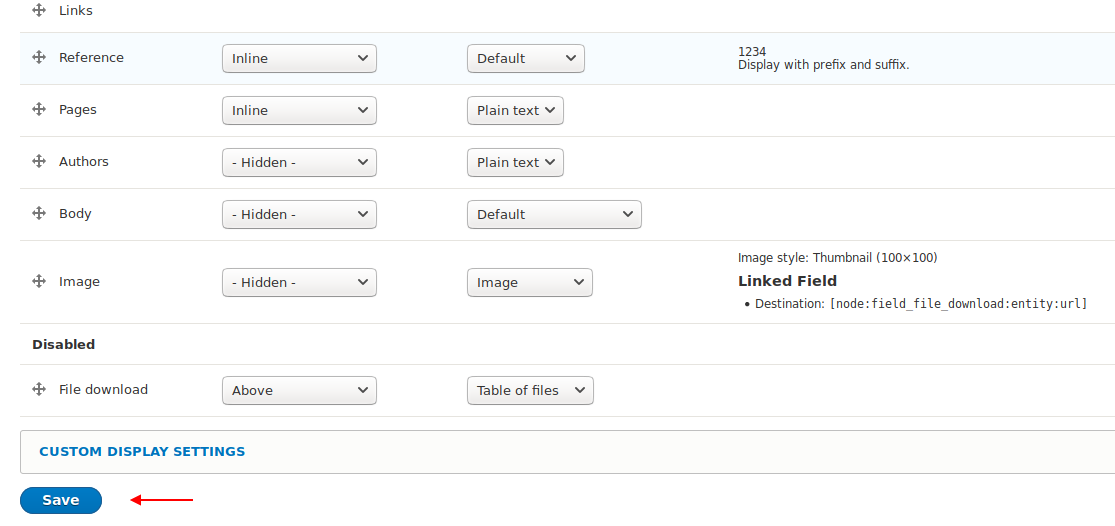Open File download label dropdown showing Above
1115x526 pixels.
[x=299, y=391]
